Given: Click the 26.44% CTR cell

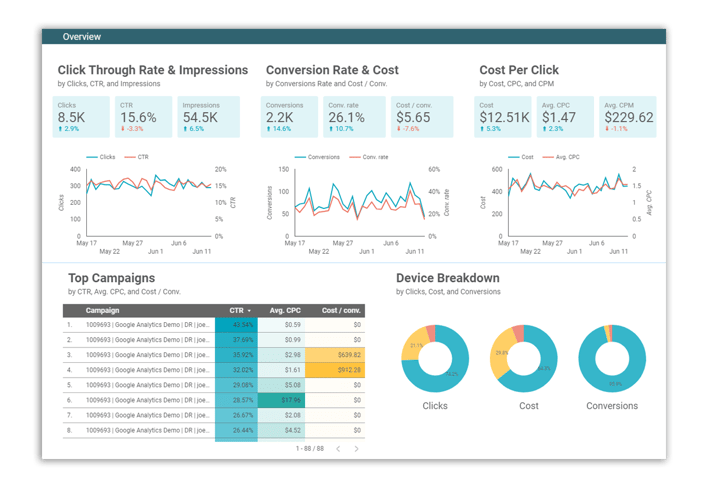Looking at the screenshot, I should coord(236,431).
